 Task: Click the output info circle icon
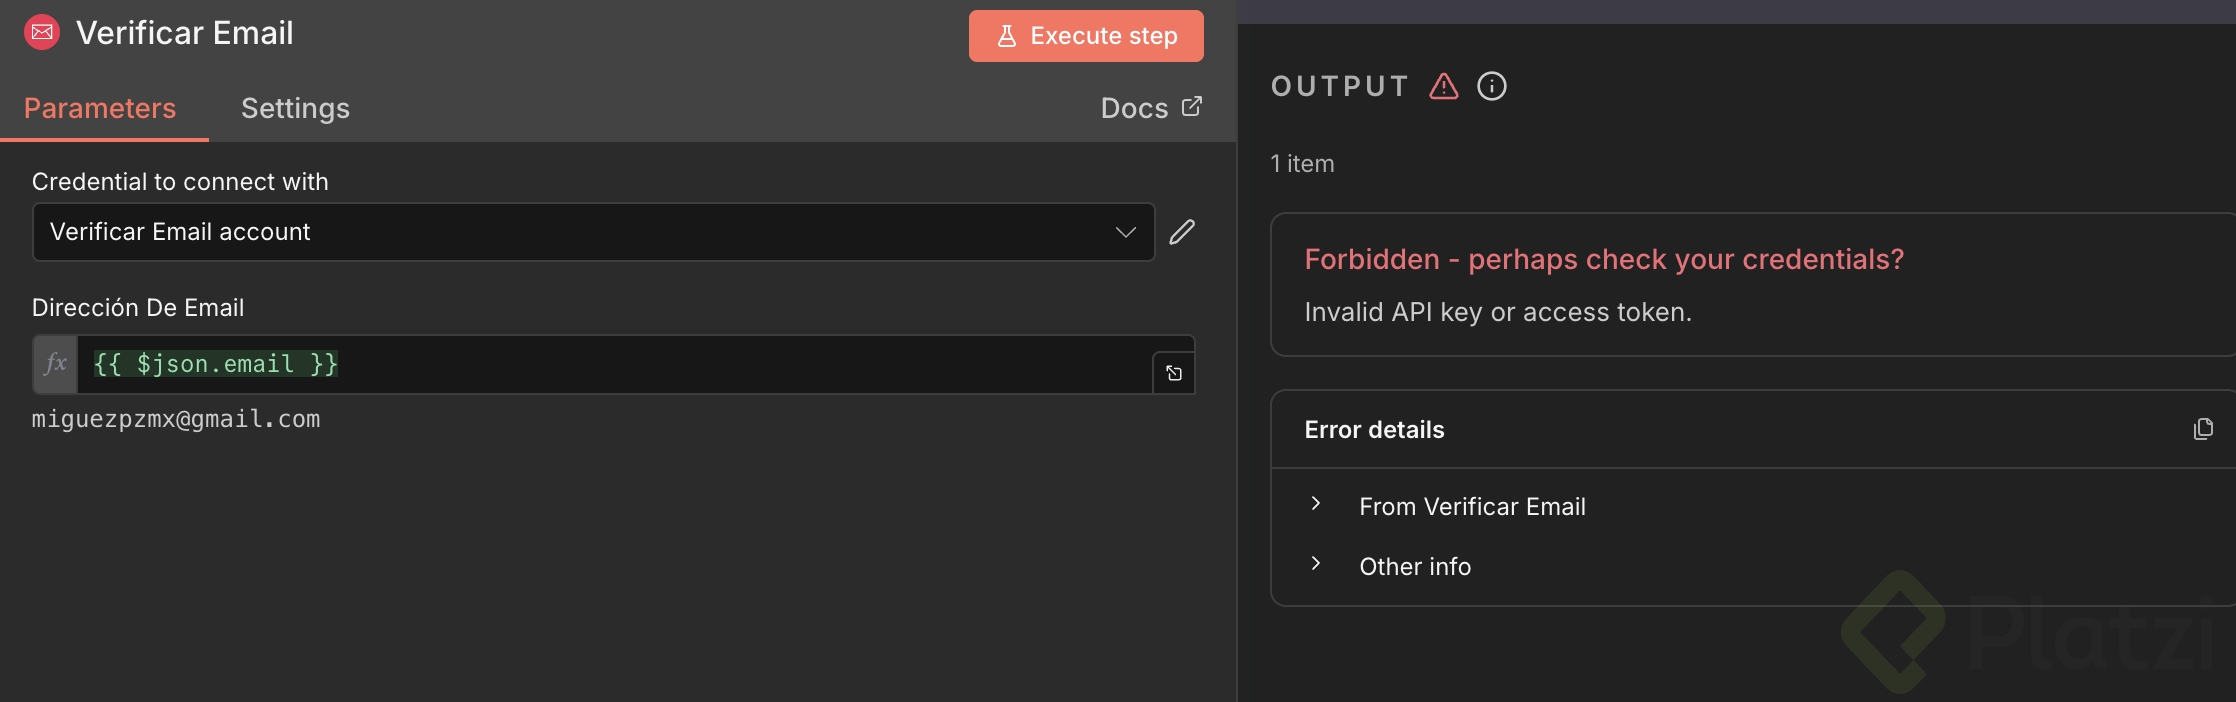[1491, 86]
